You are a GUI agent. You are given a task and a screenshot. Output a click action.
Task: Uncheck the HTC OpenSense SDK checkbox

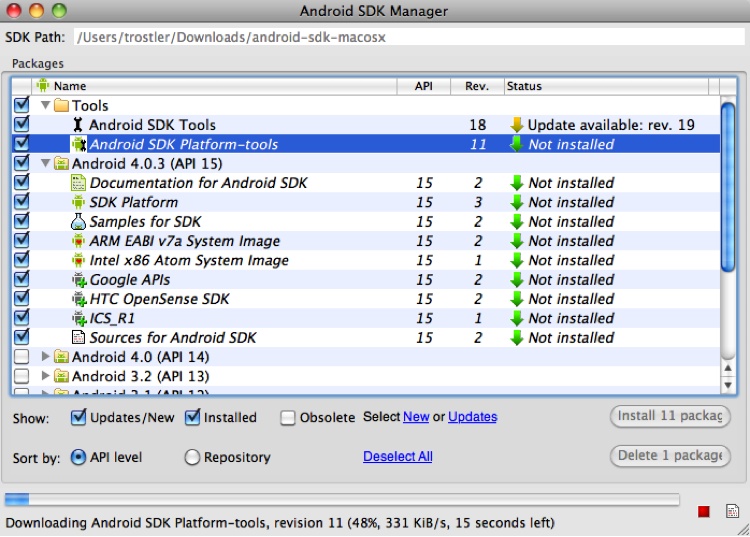(22, 298)
